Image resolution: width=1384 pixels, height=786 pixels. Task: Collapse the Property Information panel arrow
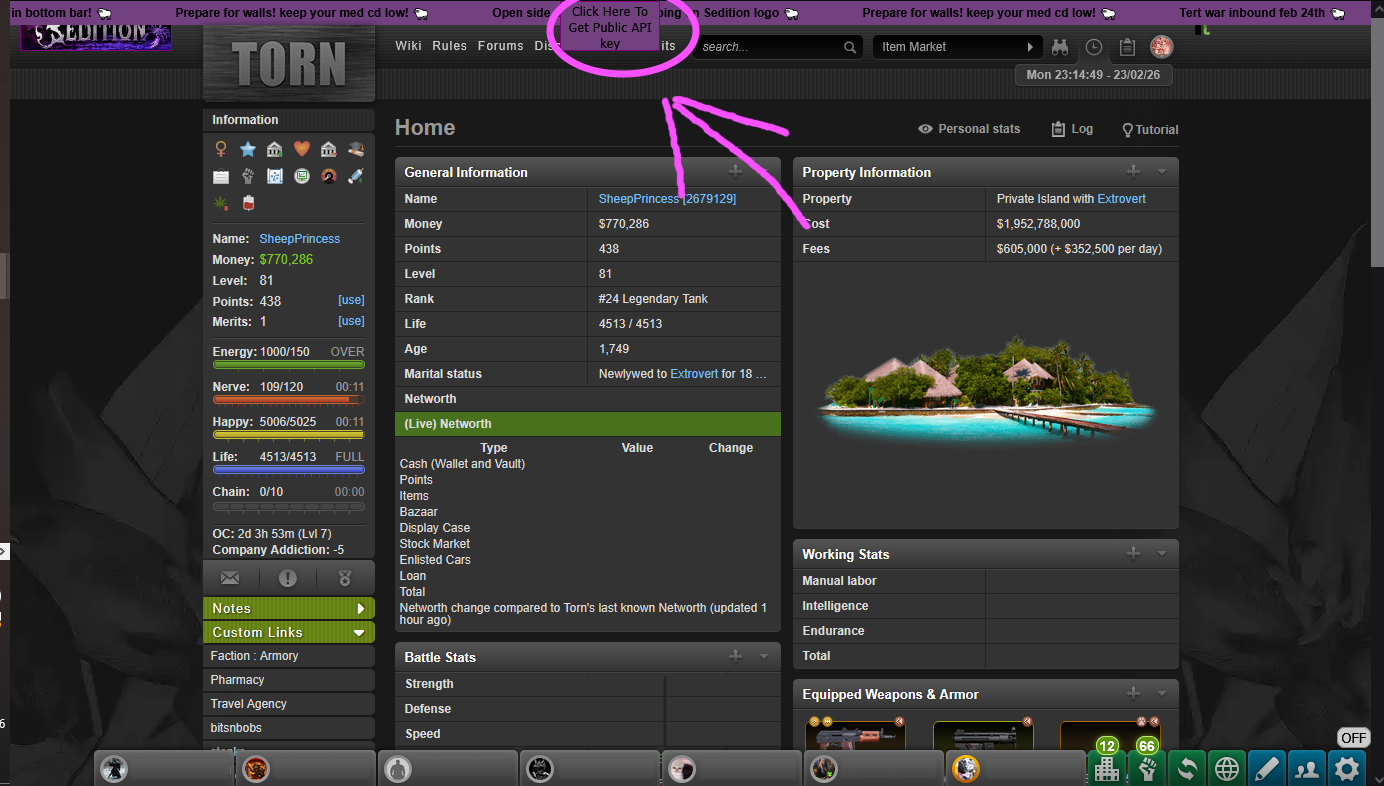[x=1162, y=172]
